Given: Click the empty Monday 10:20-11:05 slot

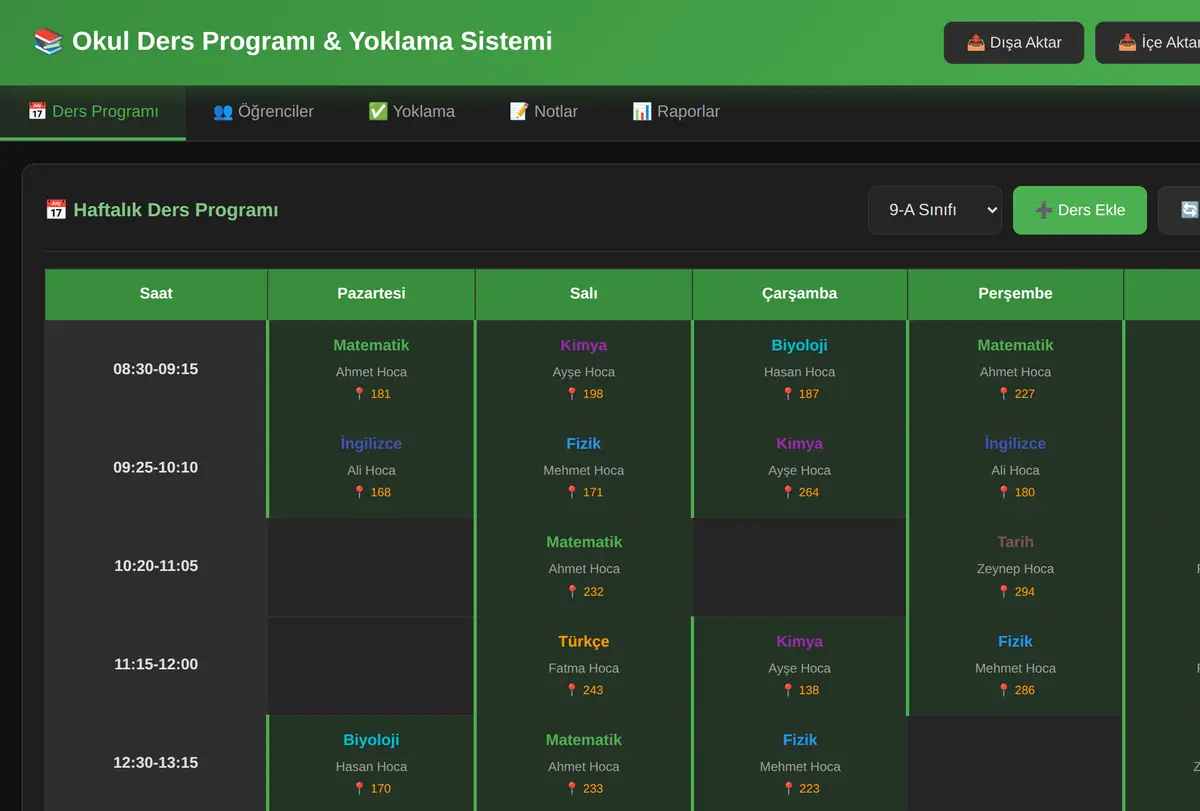Looking at the screenshot, I should pyautogui.click(x=371, y=567).
